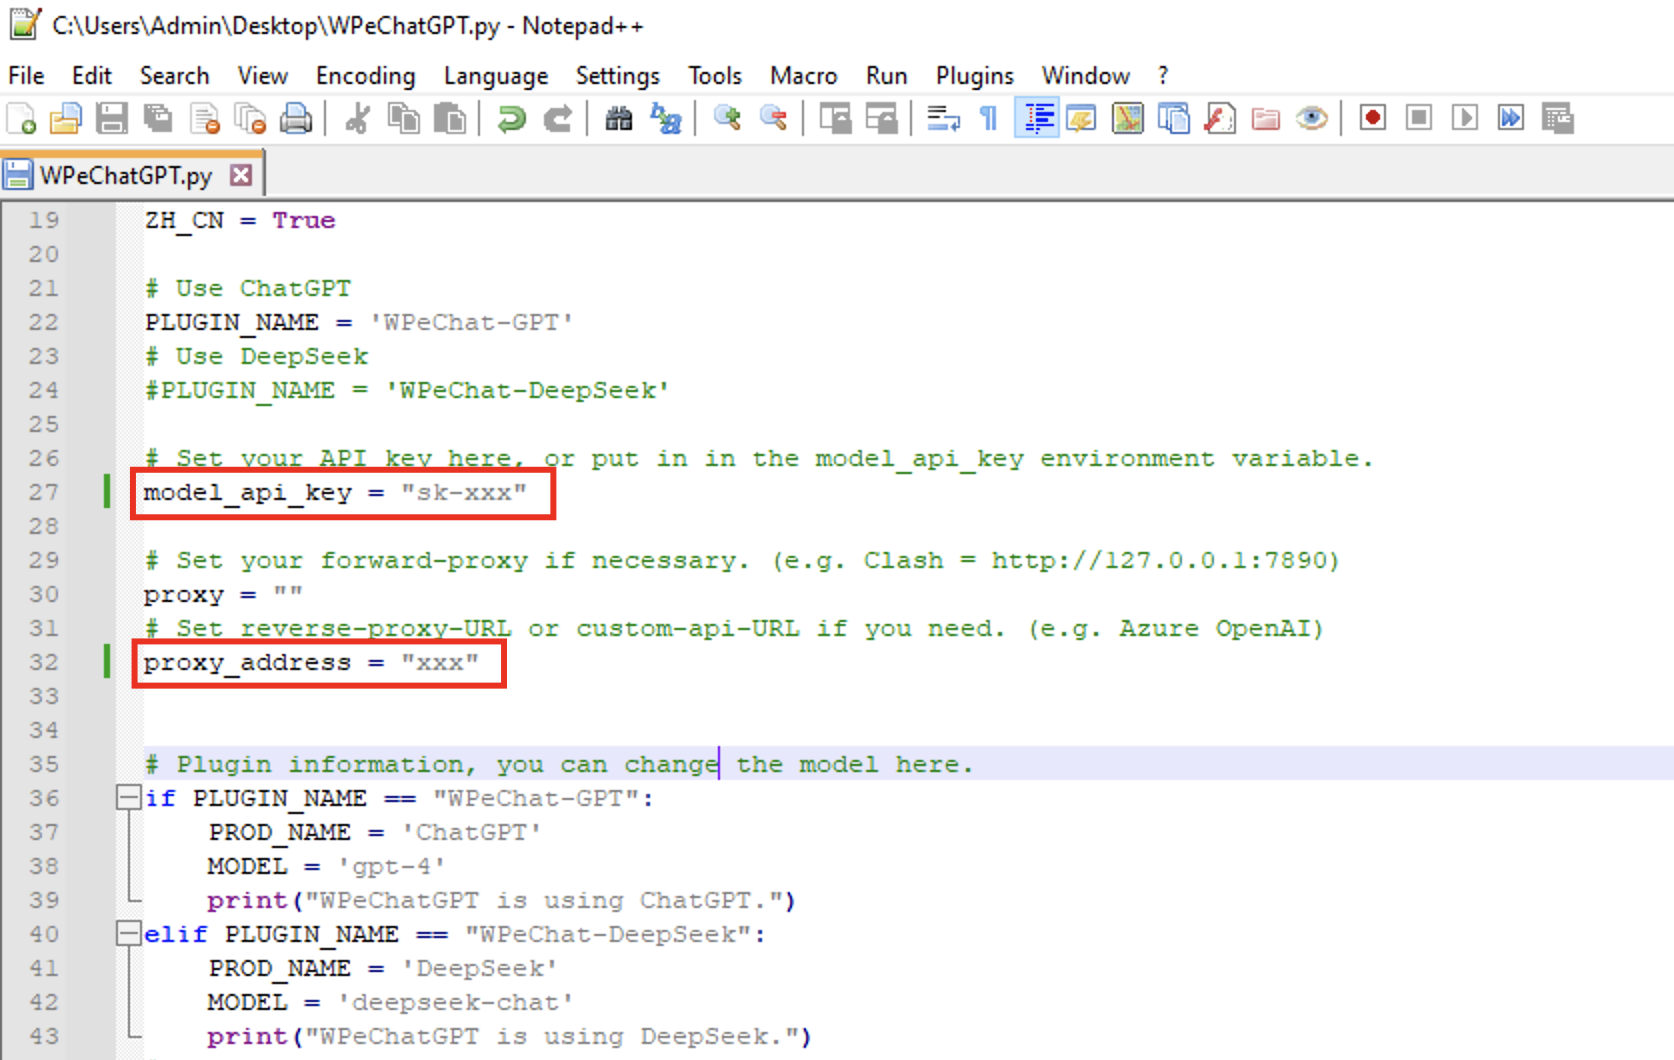
Task: Open the File menu
Action: tap(26, 76)
